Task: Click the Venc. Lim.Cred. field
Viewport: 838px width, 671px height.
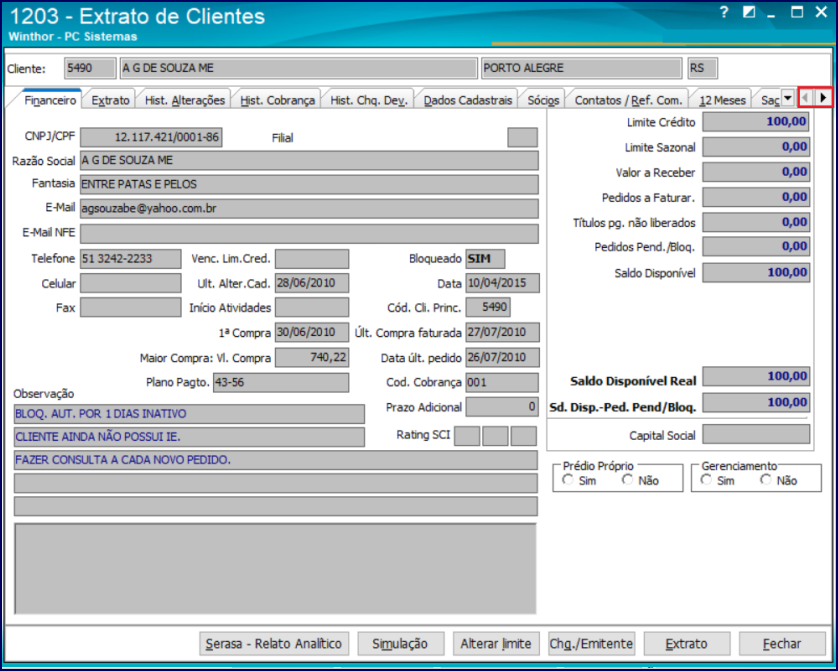Action: [x=312, y=259]
